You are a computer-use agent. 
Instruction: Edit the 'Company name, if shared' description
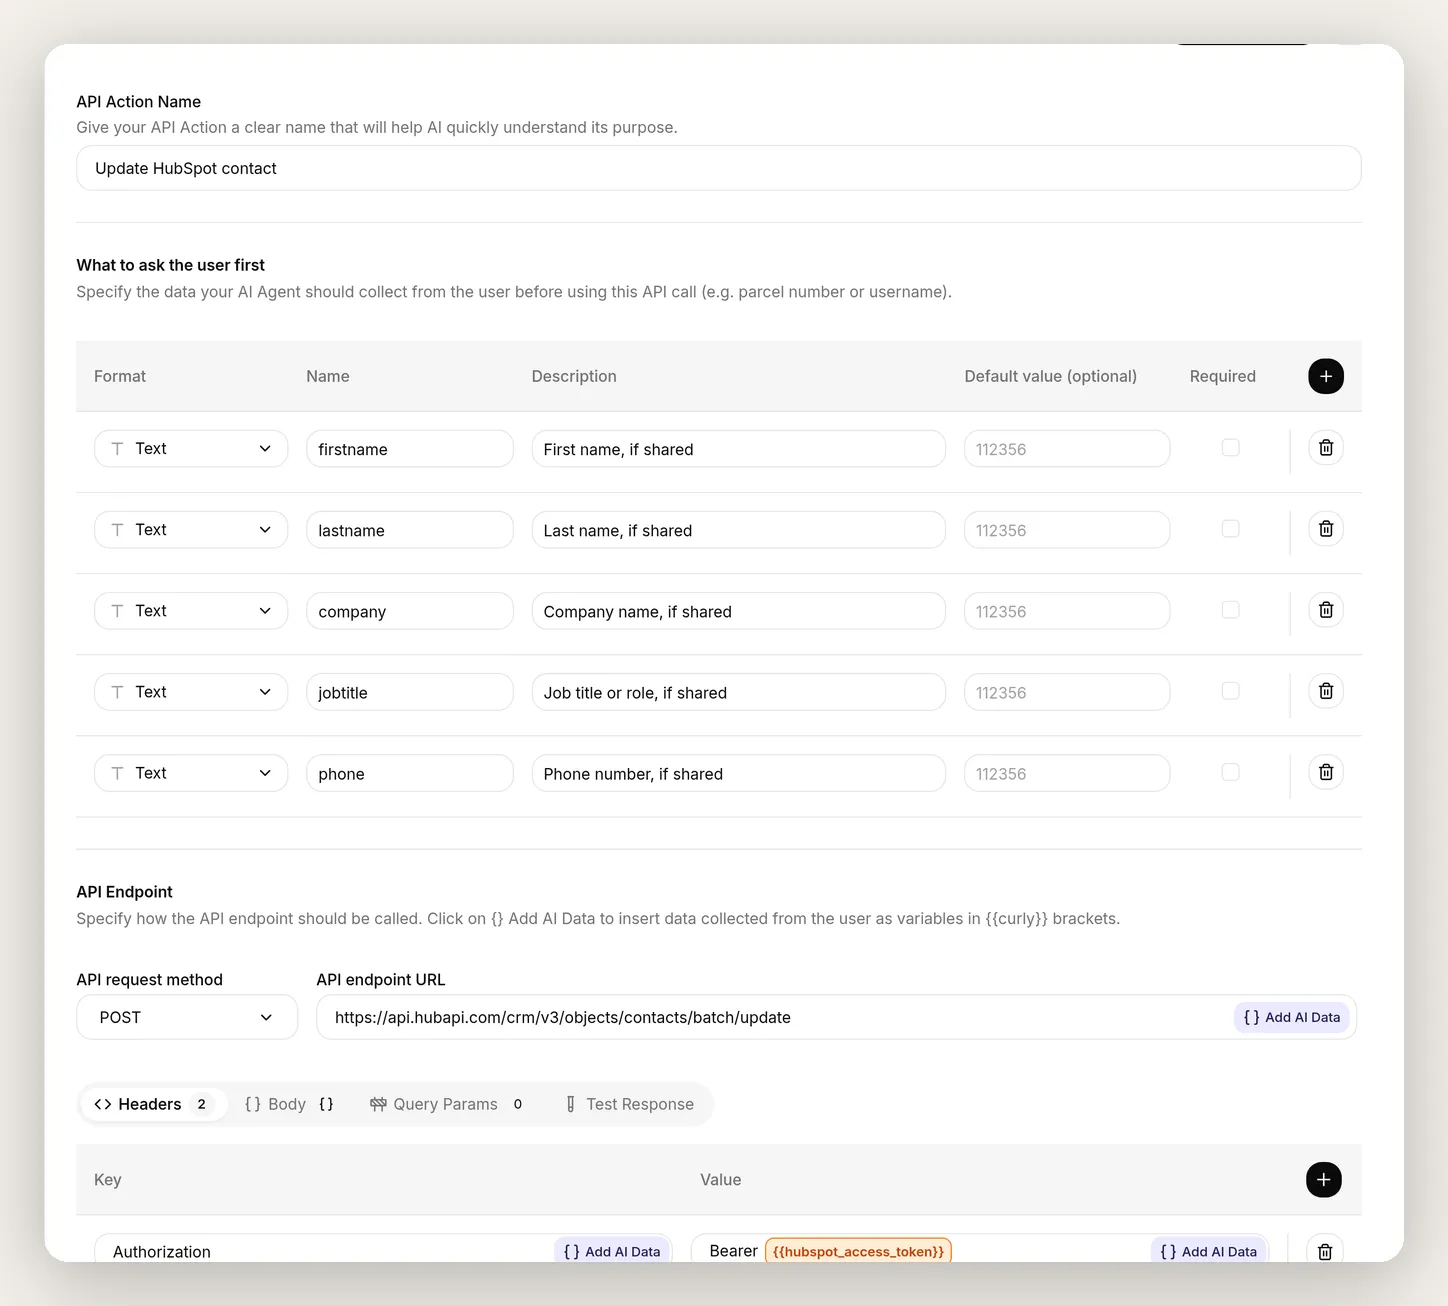[738, 611]
